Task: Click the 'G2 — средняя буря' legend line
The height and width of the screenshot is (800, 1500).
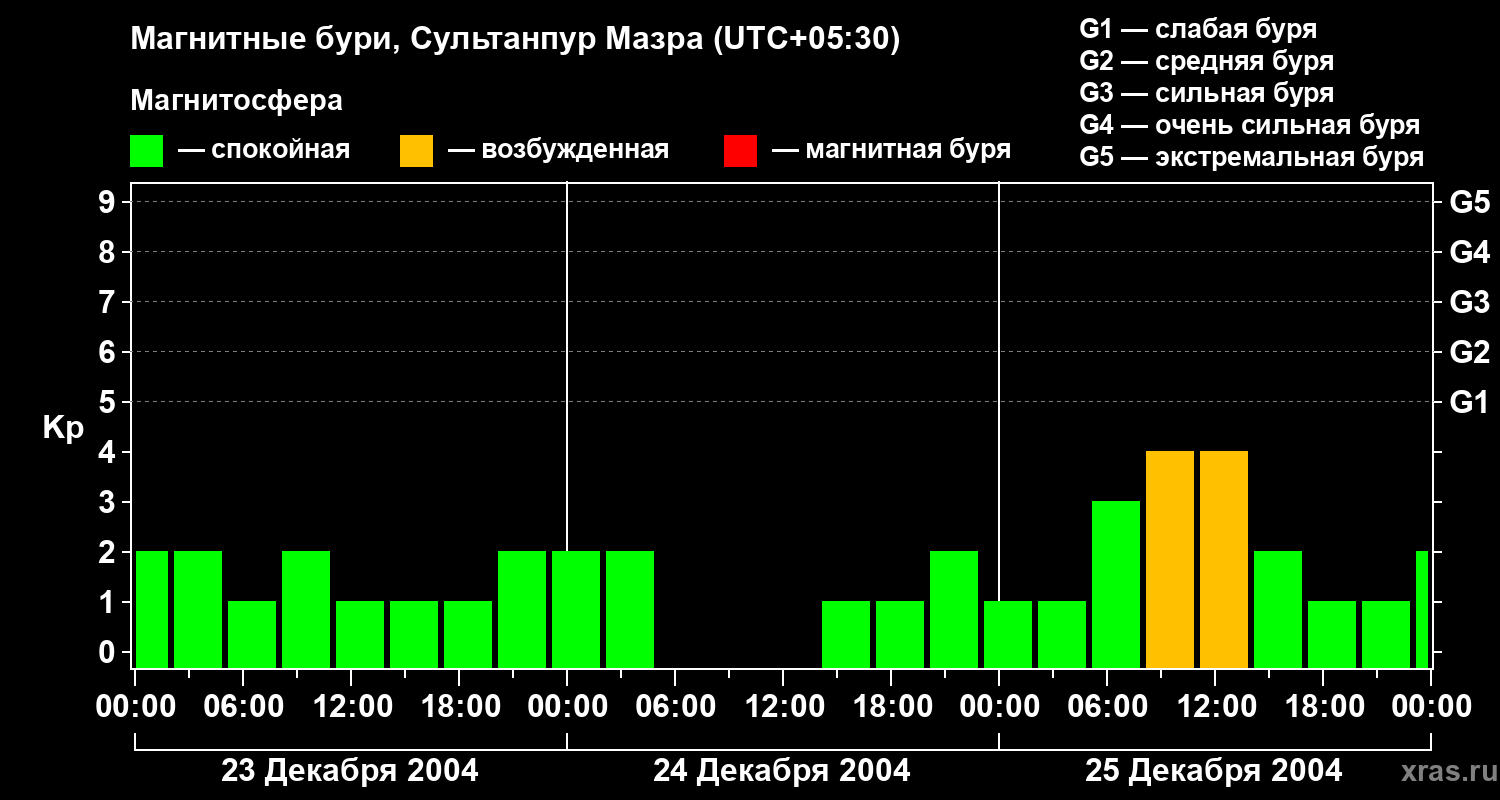Action: pyautogui.click(x=1207, y=61)
